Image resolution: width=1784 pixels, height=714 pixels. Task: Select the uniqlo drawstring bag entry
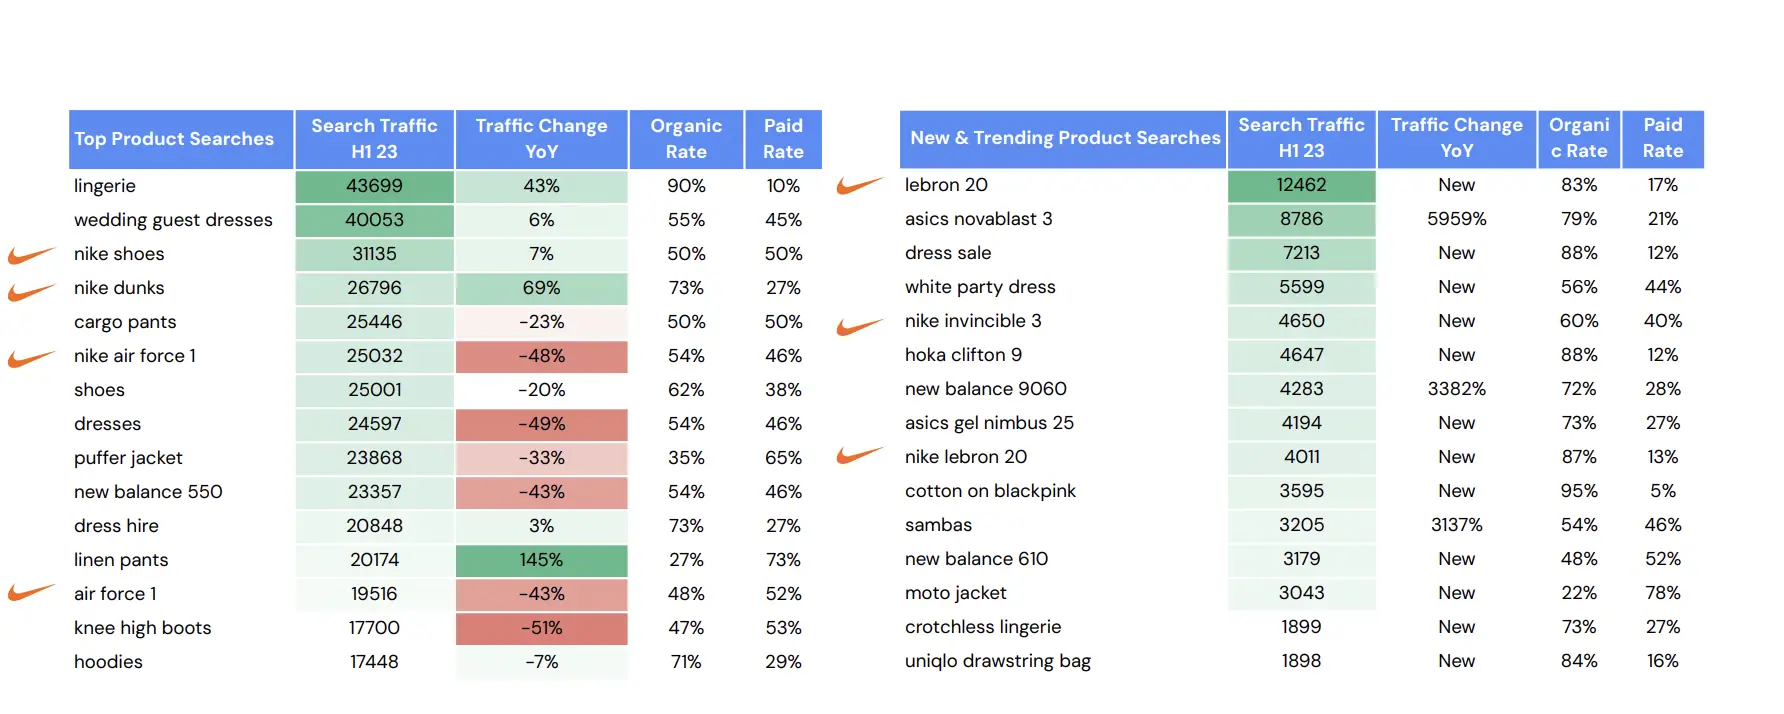point(997,661)
